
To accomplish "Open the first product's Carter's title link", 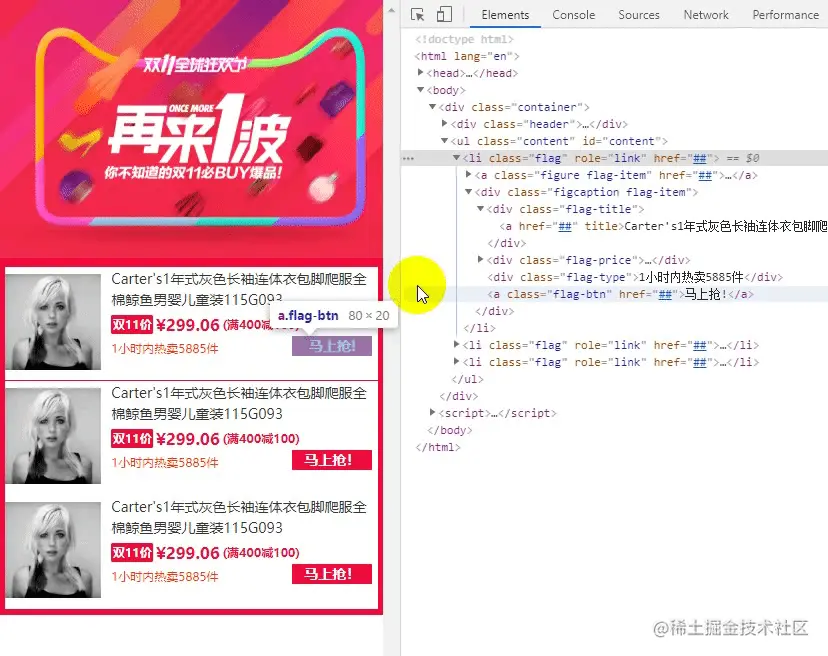I will pyautogui.click(x=239, y=289).
